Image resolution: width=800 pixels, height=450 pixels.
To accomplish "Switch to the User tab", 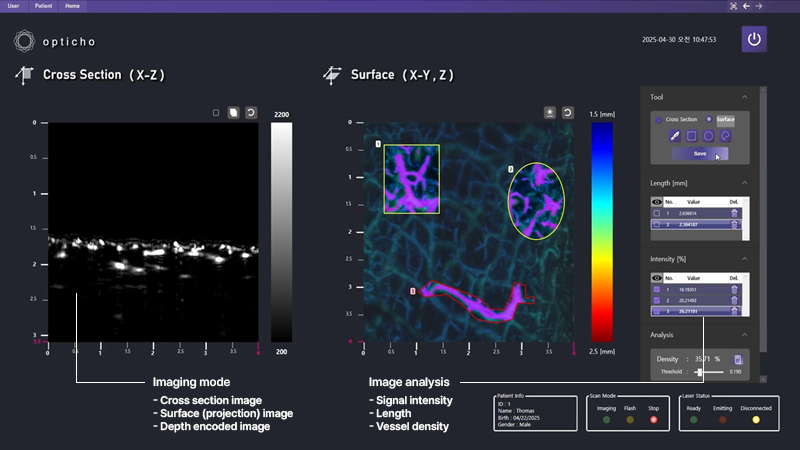I will click(x=13, y=6).
